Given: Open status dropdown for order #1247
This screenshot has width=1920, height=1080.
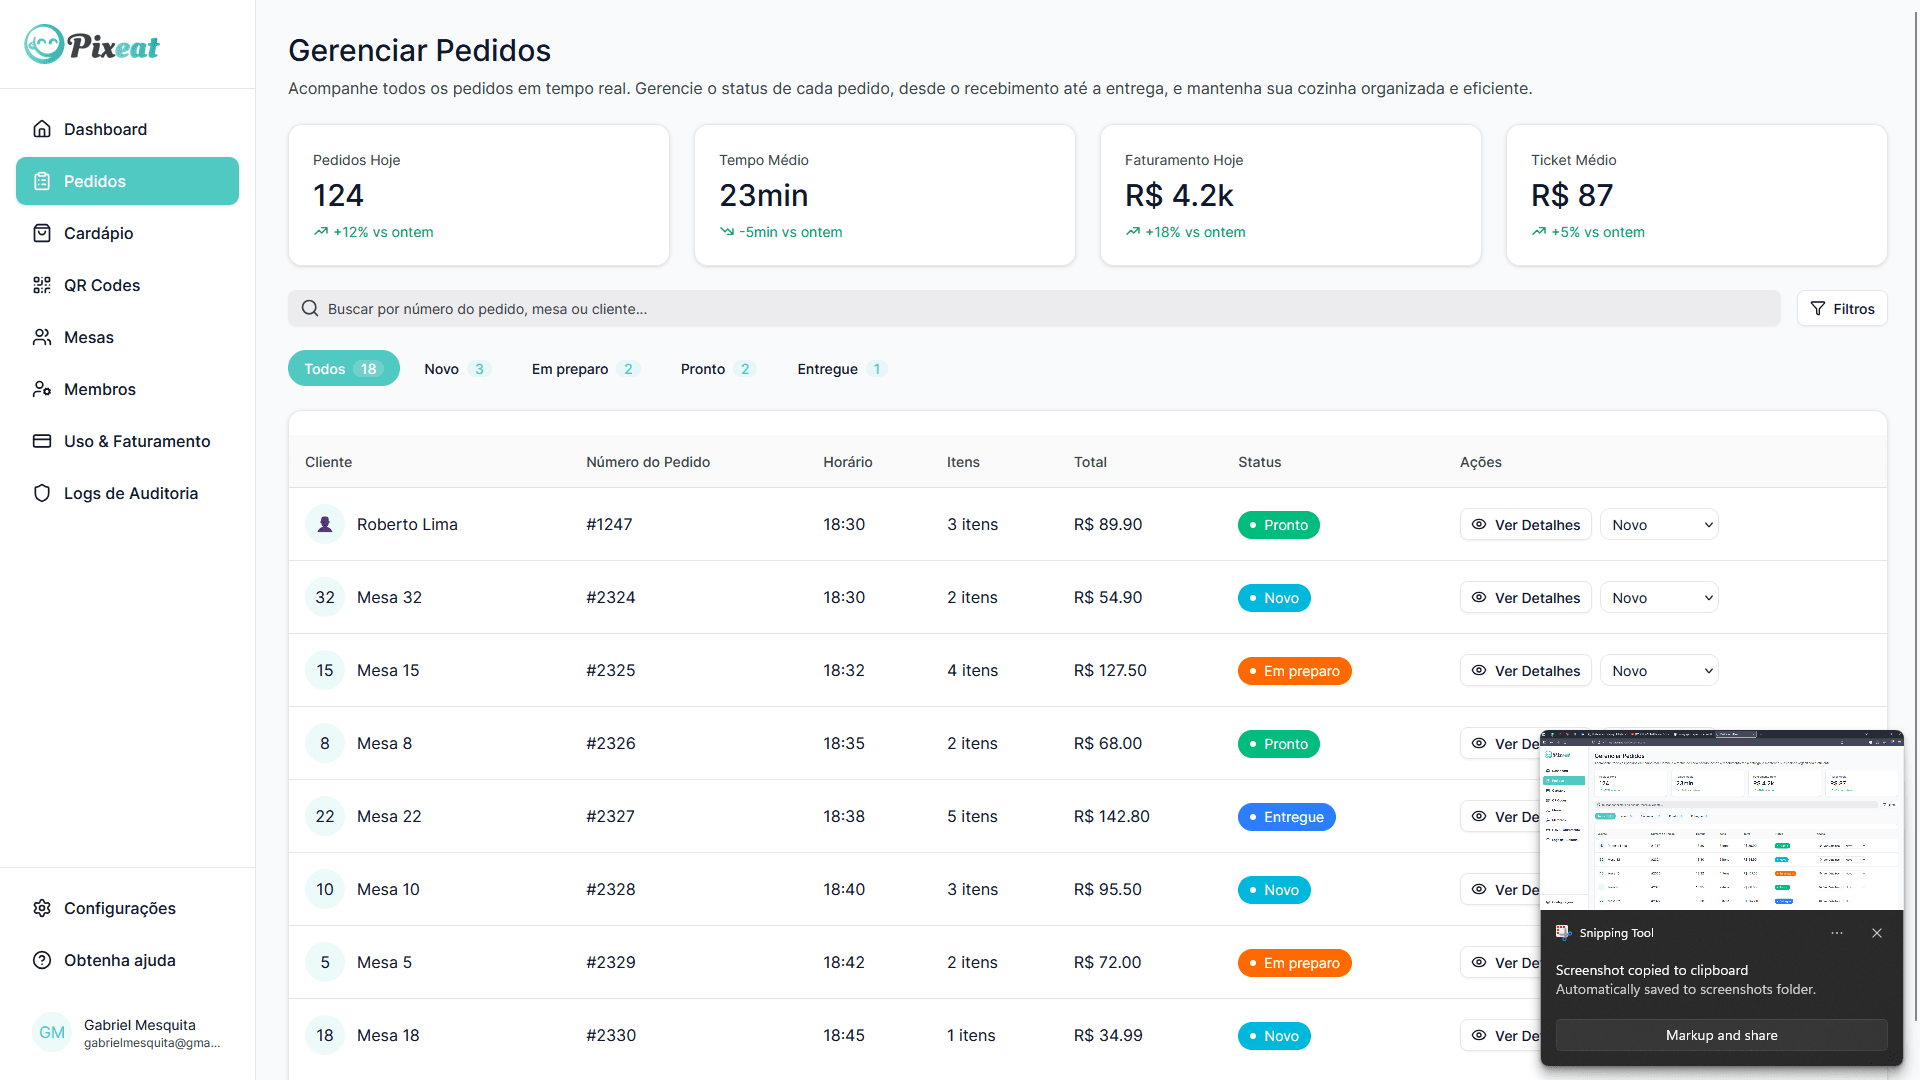Looking at the screenshot, I should coord(1659,525).
